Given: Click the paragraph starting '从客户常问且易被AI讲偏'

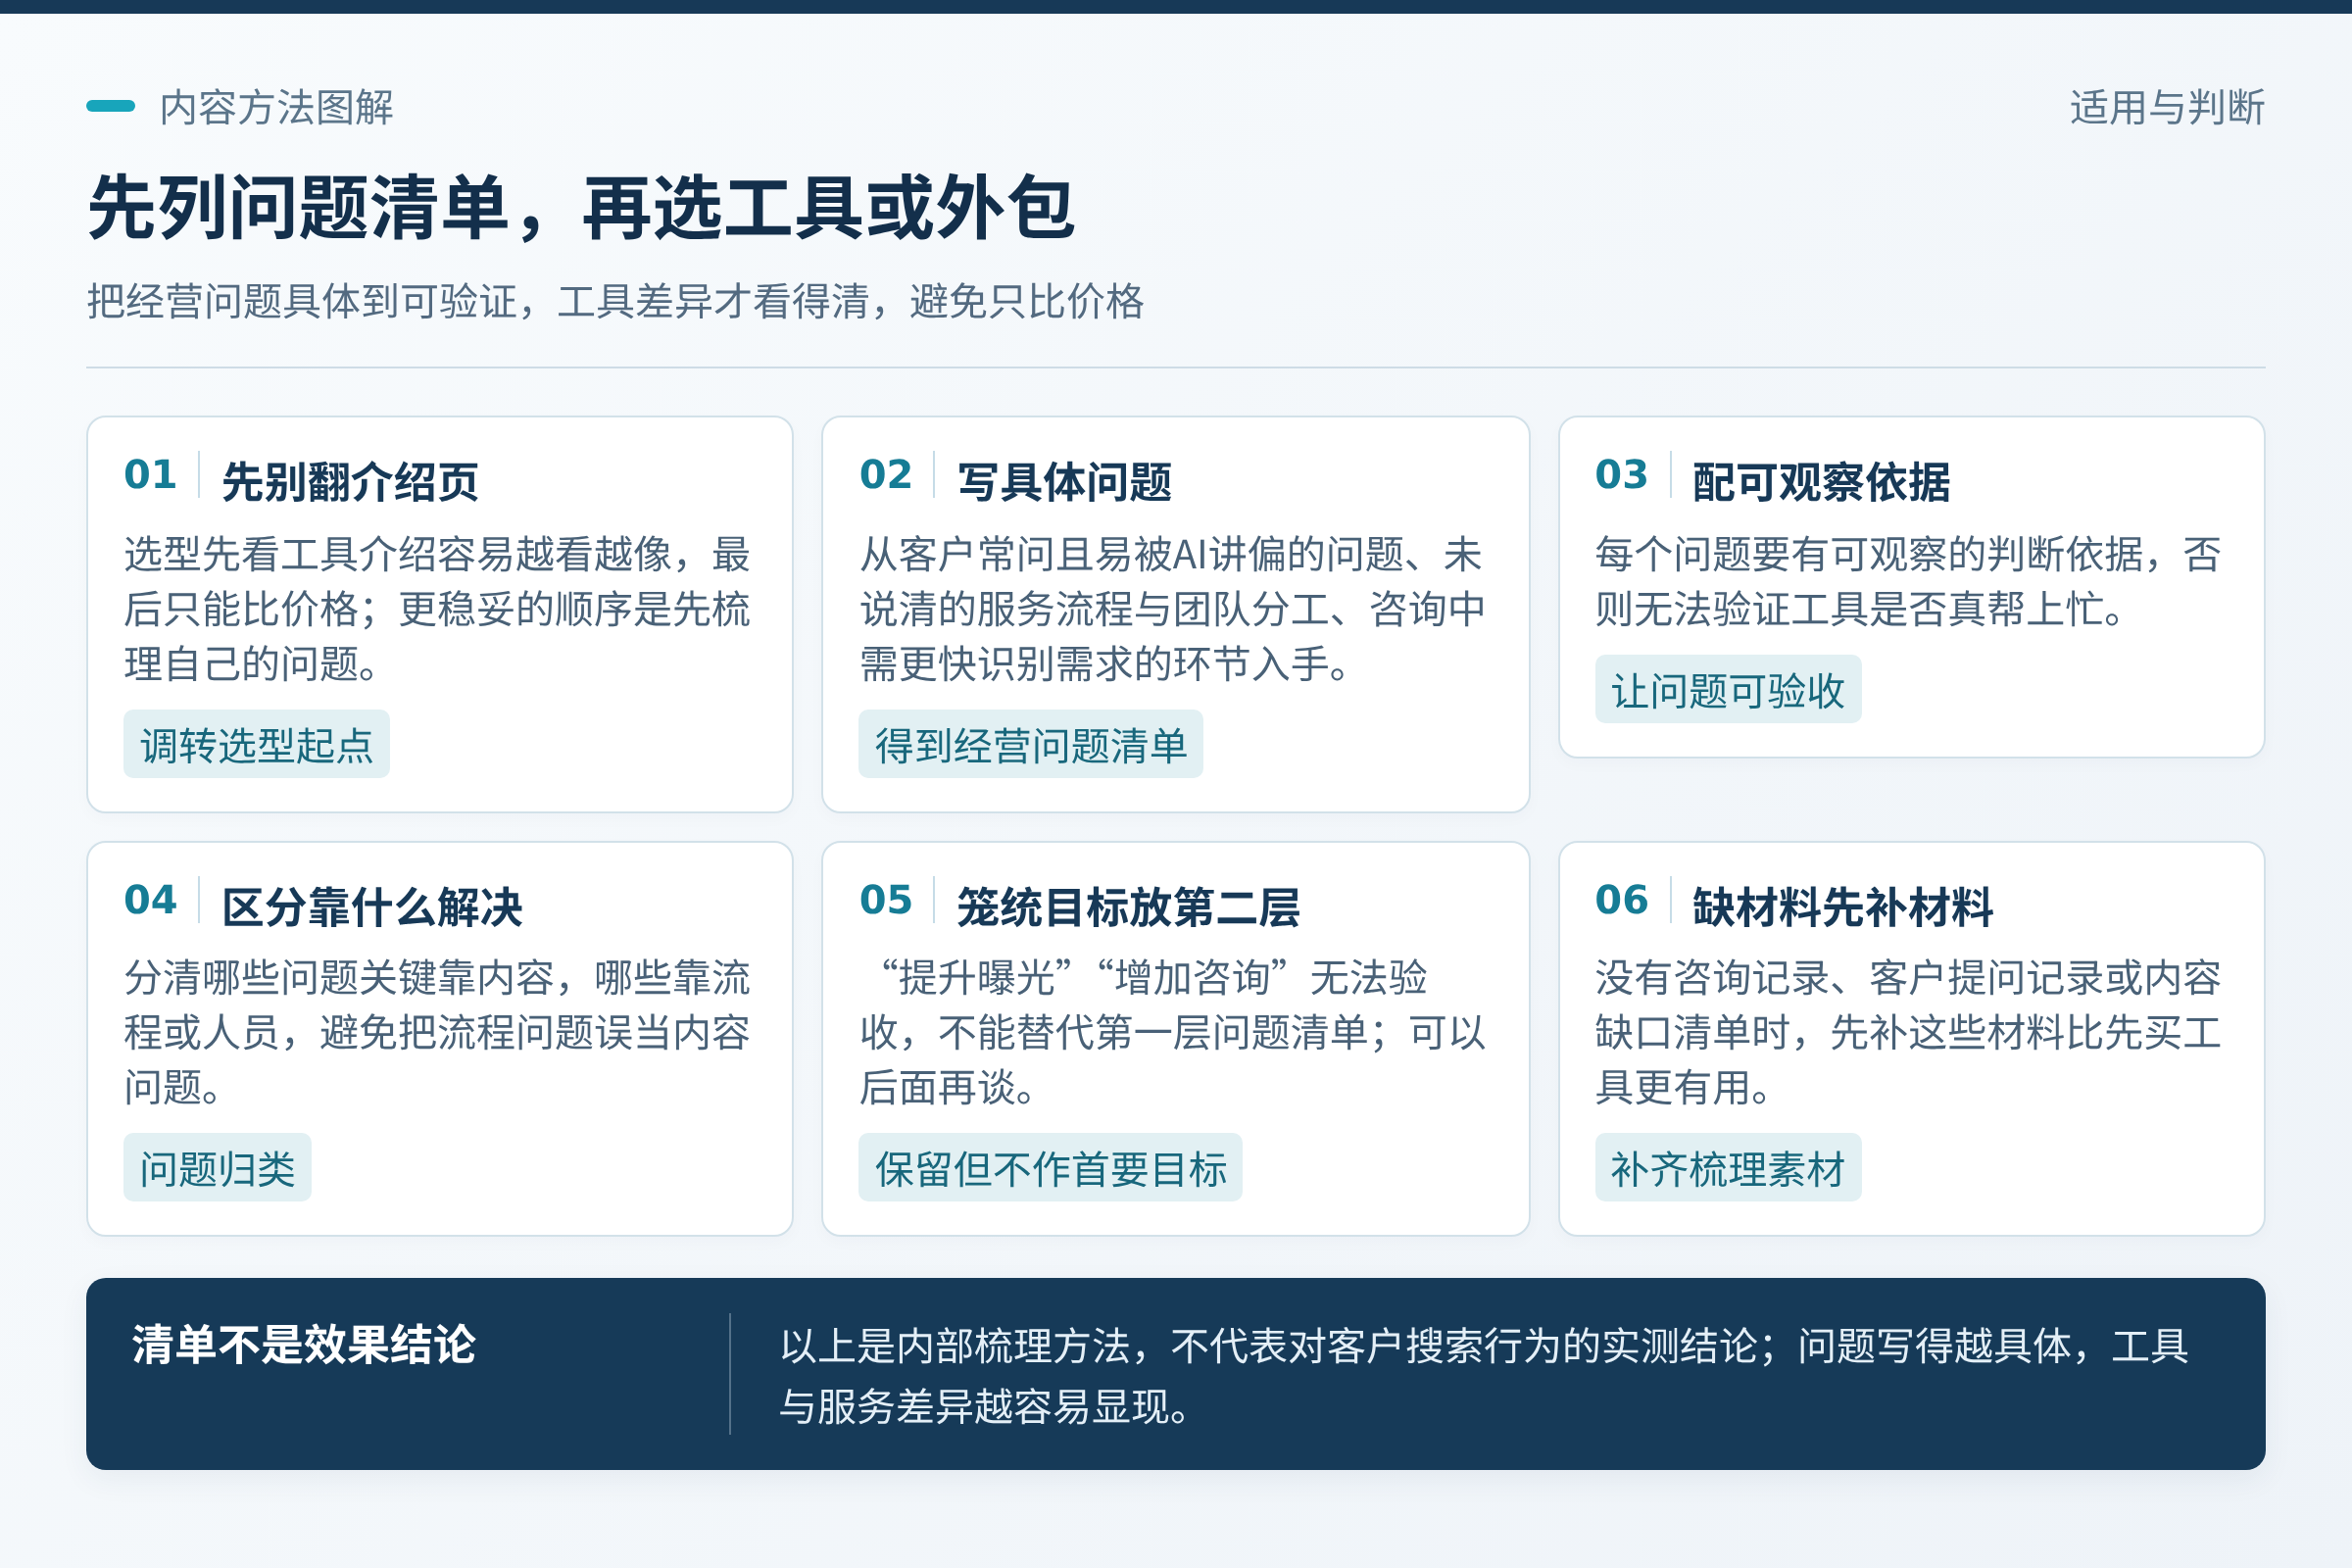Looking at the screenshot, I should [1173, 609].
